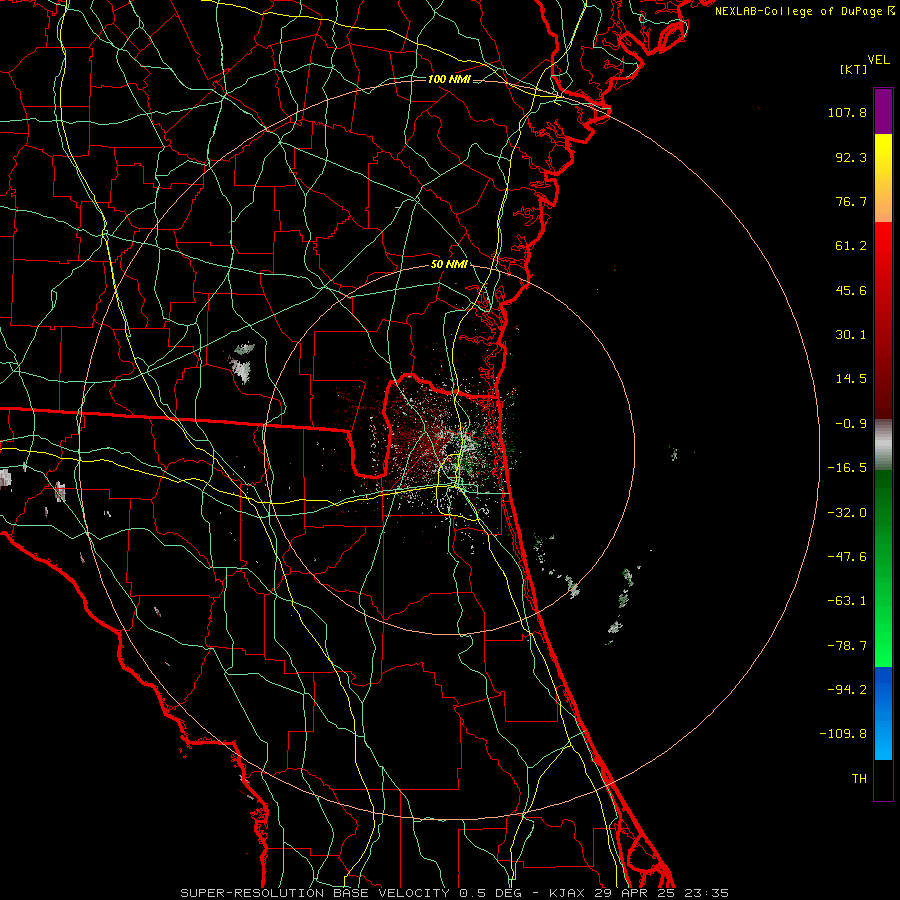
Task: Click the 45.6 velocity scale value
Action: (851, 290)
